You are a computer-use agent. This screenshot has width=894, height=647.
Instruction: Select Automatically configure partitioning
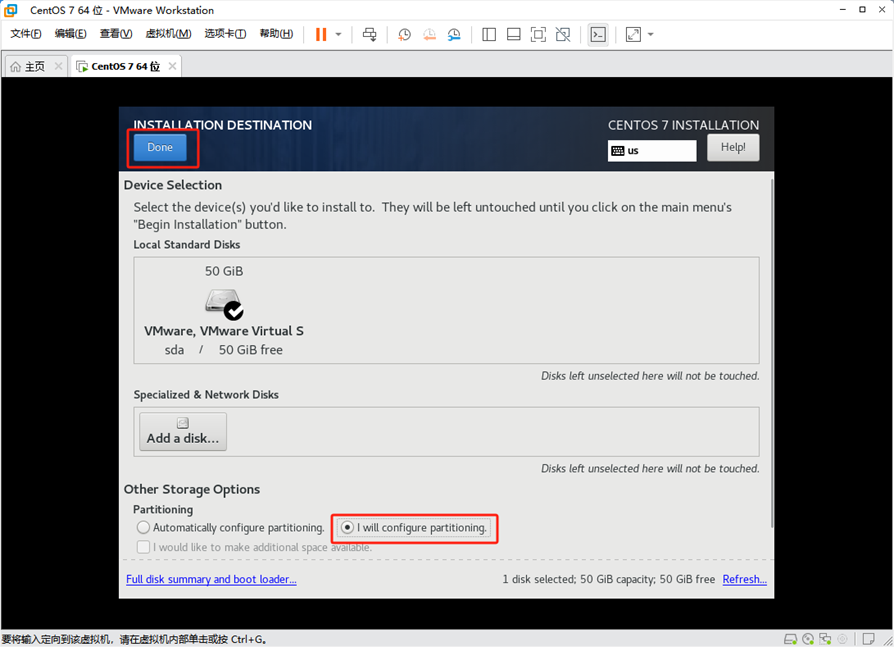[230, 528]
